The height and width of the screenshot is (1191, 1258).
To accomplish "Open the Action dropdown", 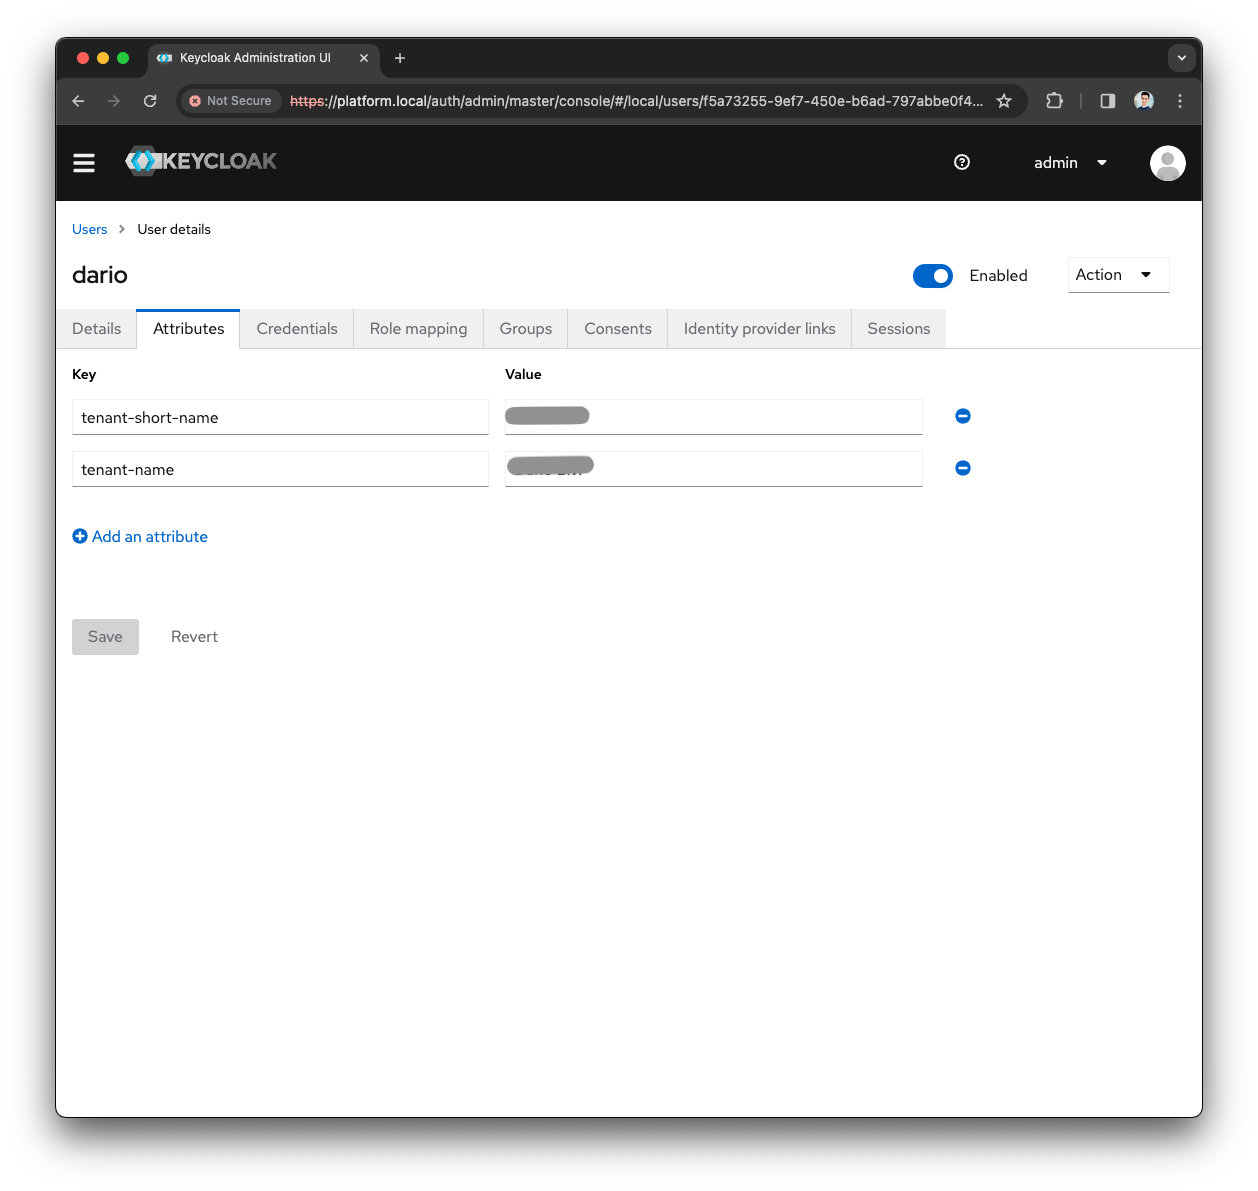I will (1117, 274).
